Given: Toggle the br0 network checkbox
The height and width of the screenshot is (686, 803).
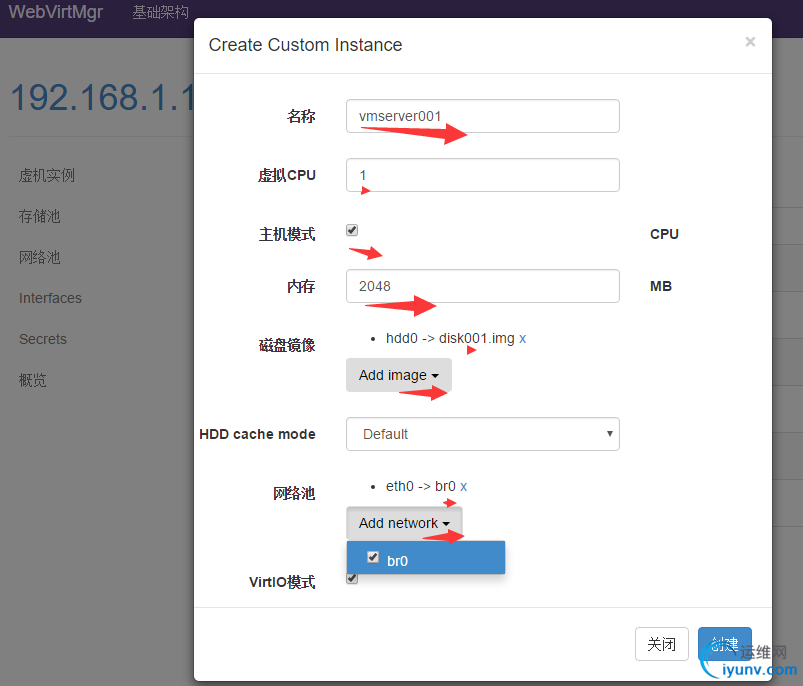Looking at the screenshot, I should (373, 558).
